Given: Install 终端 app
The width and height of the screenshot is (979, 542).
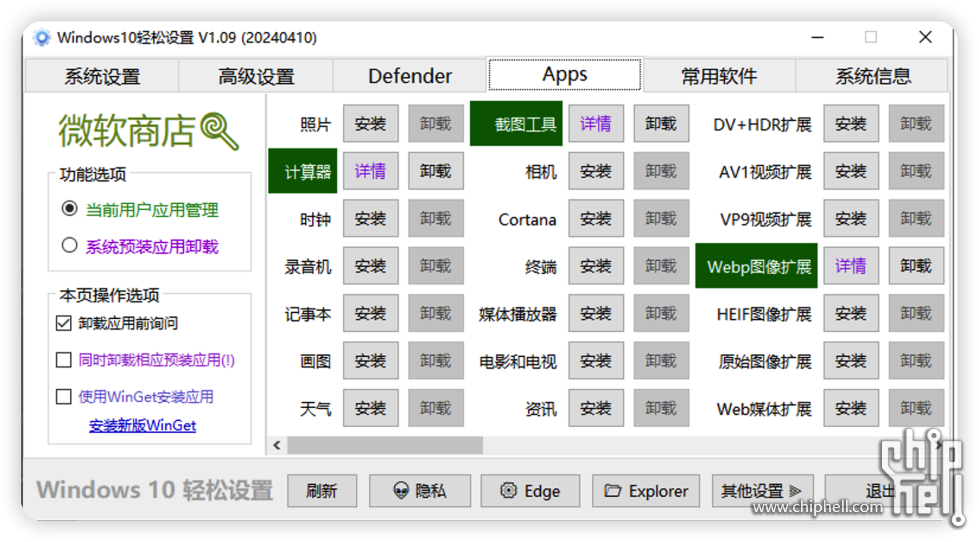Looking at the screenshot, I should tap(596, 266).
